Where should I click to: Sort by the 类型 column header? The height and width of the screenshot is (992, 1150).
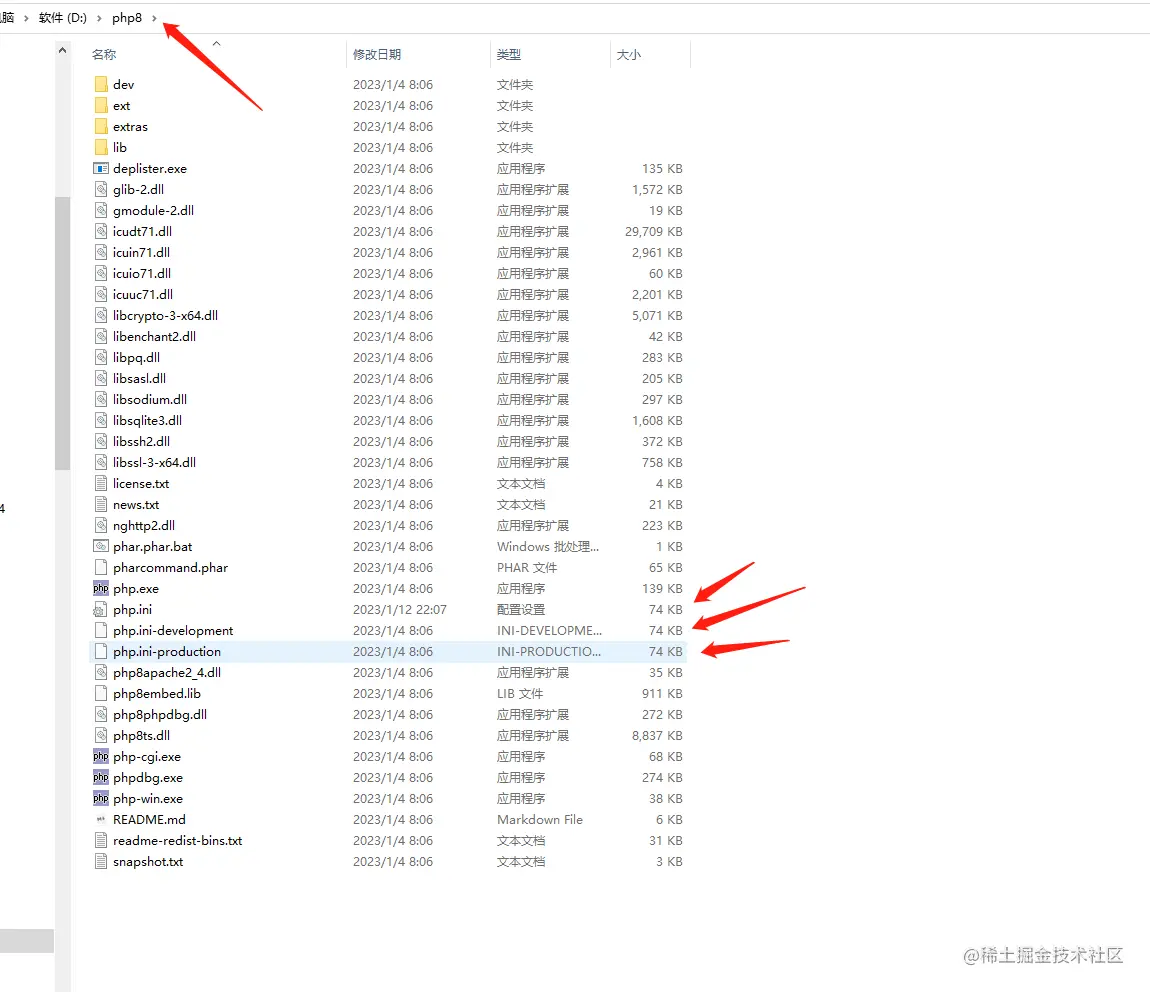click(x=509, y=54)
